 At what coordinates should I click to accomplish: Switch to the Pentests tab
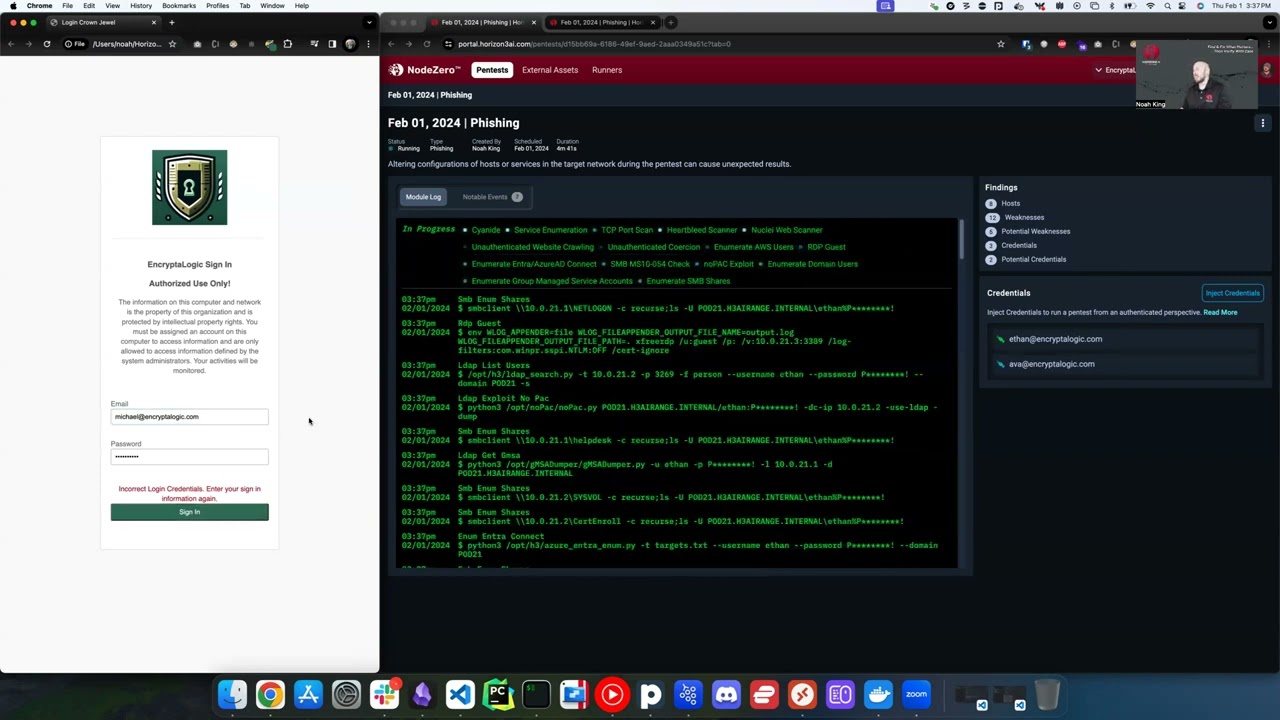click(492, 70)
